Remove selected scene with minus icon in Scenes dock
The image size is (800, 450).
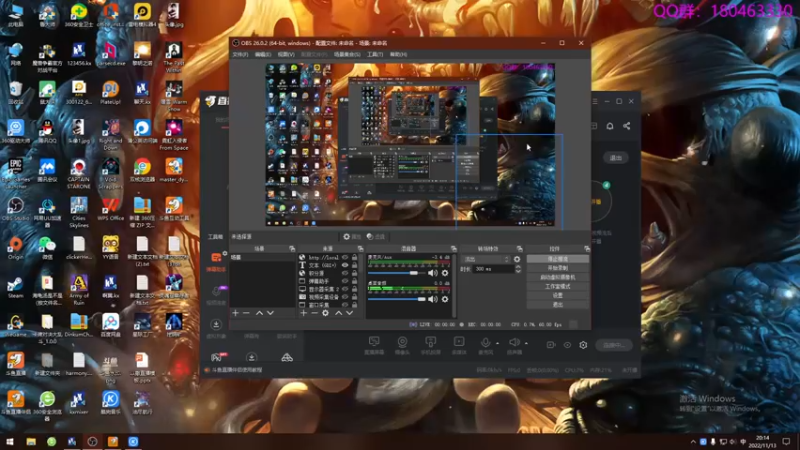pyautogui.click(x=246, y=313)
